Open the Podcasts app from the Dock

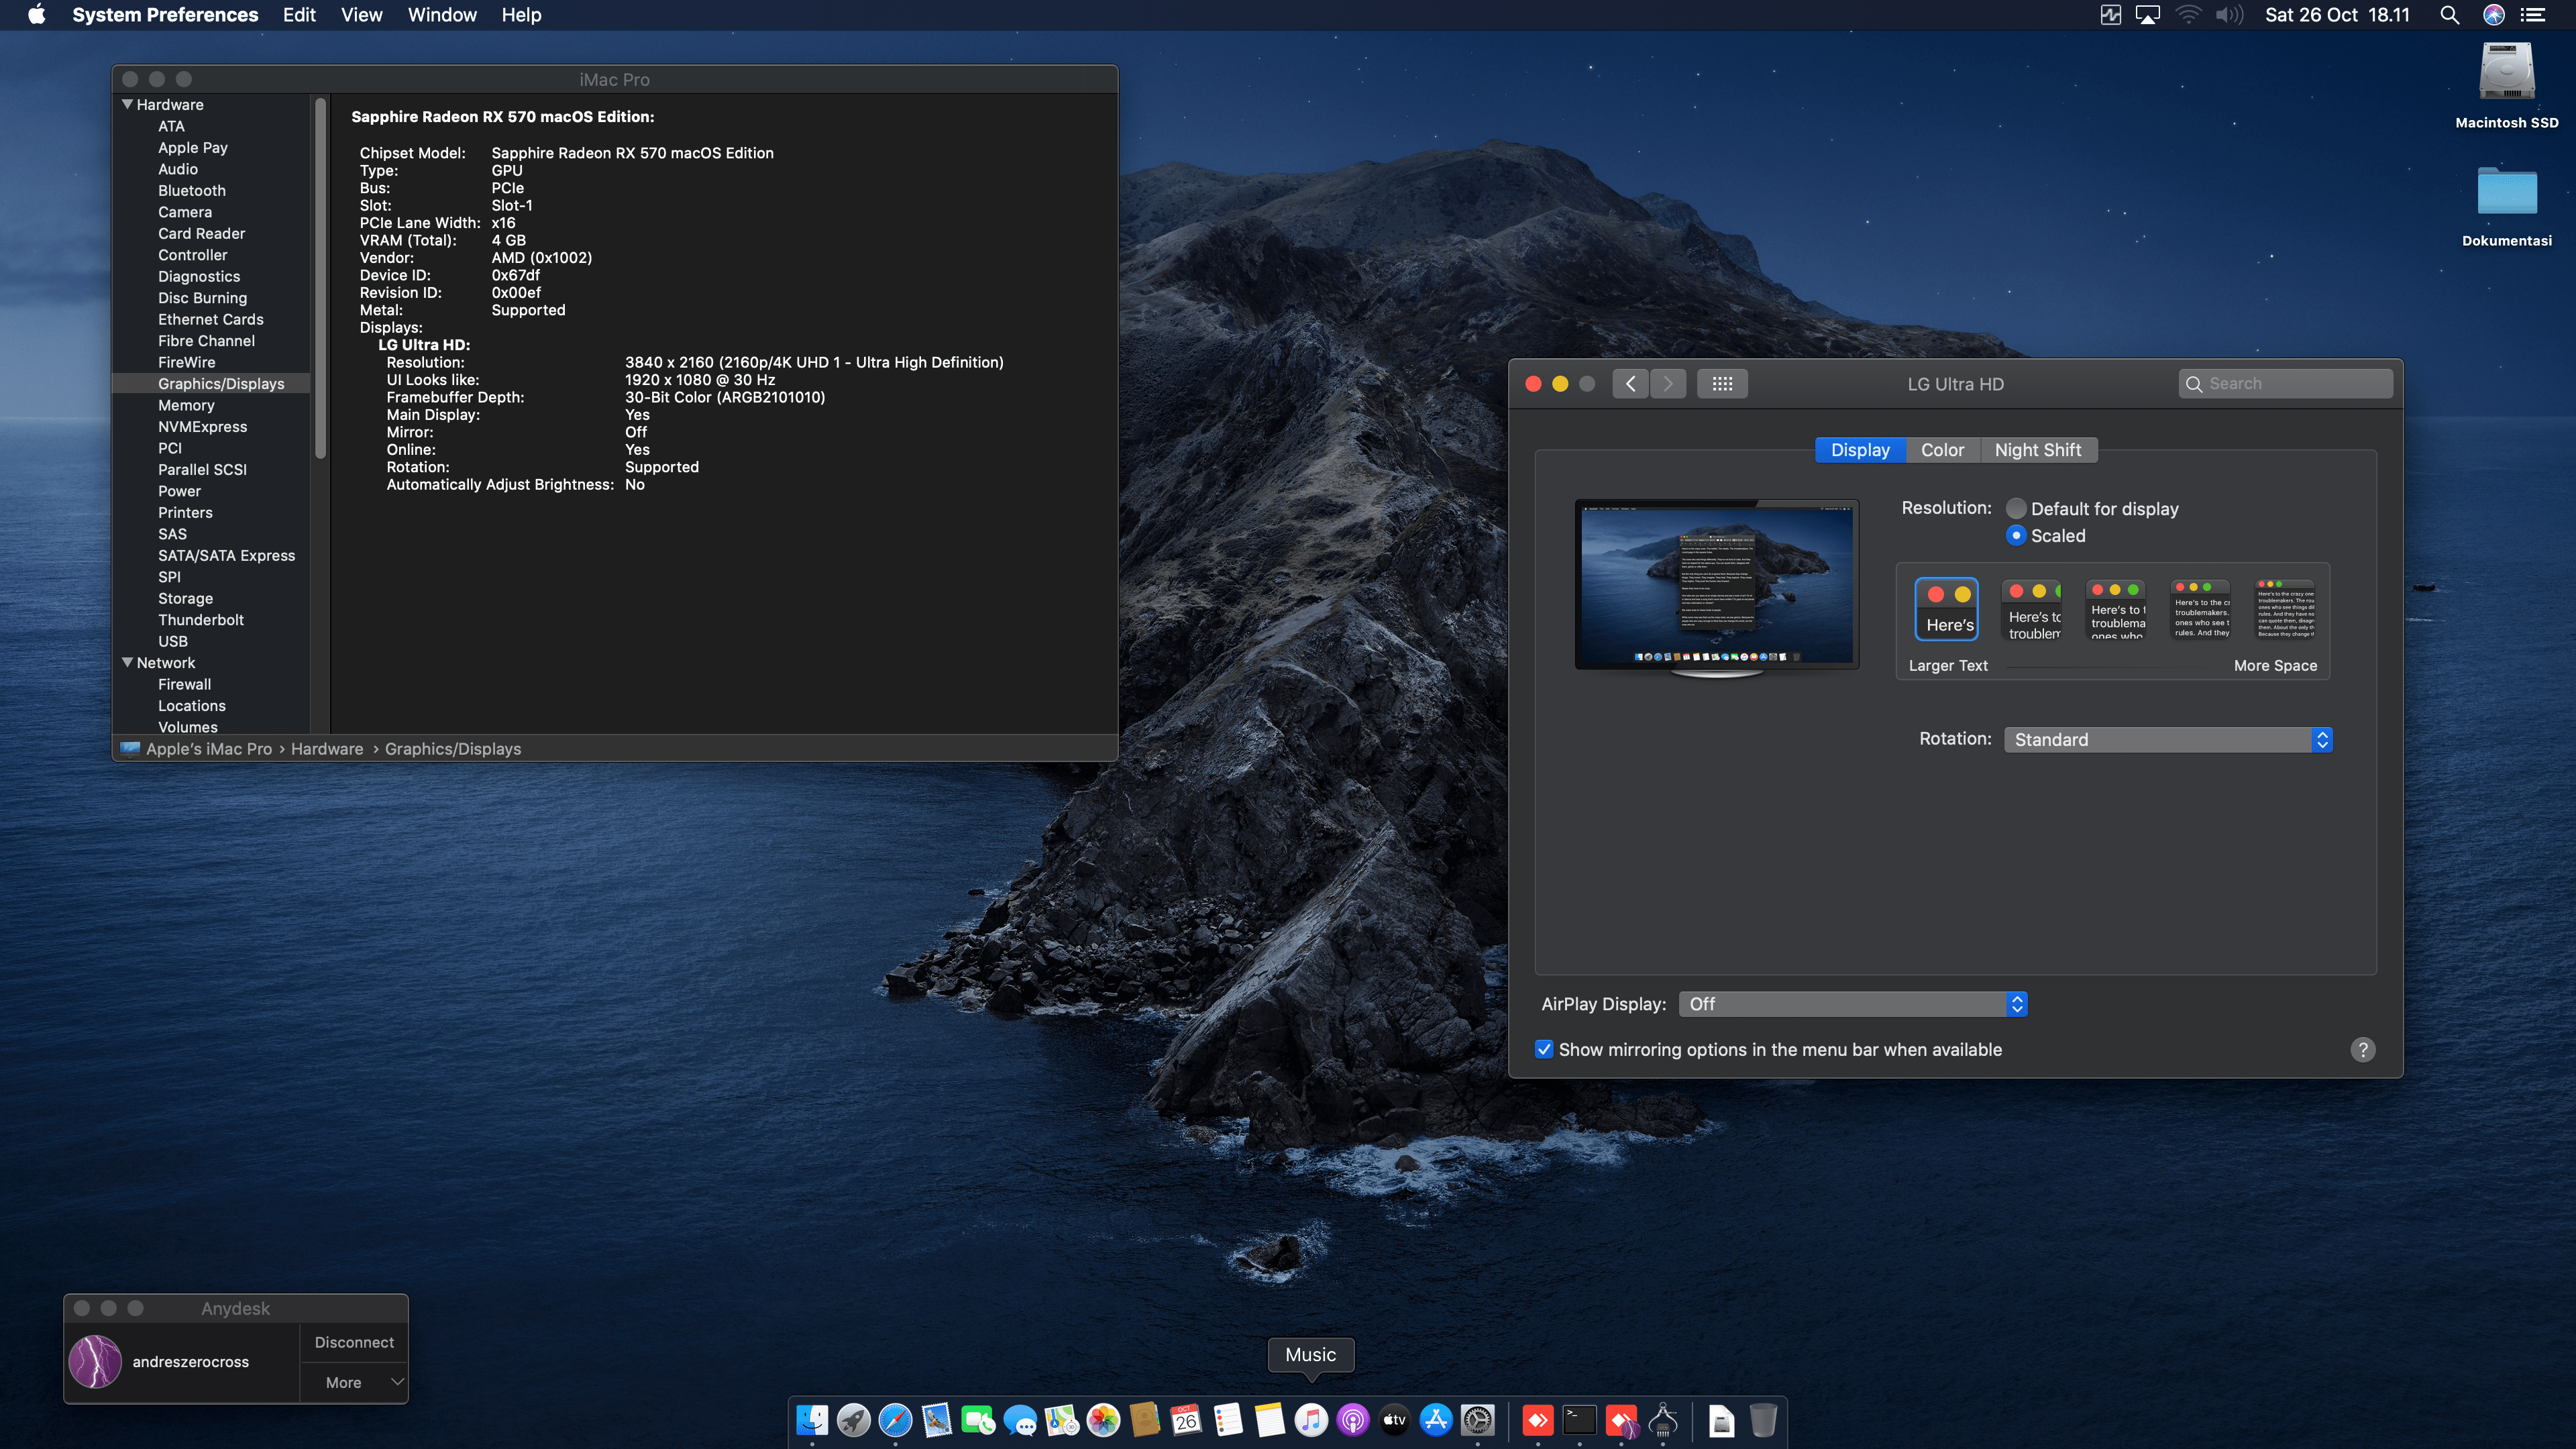click(x=1353, y=1421)
